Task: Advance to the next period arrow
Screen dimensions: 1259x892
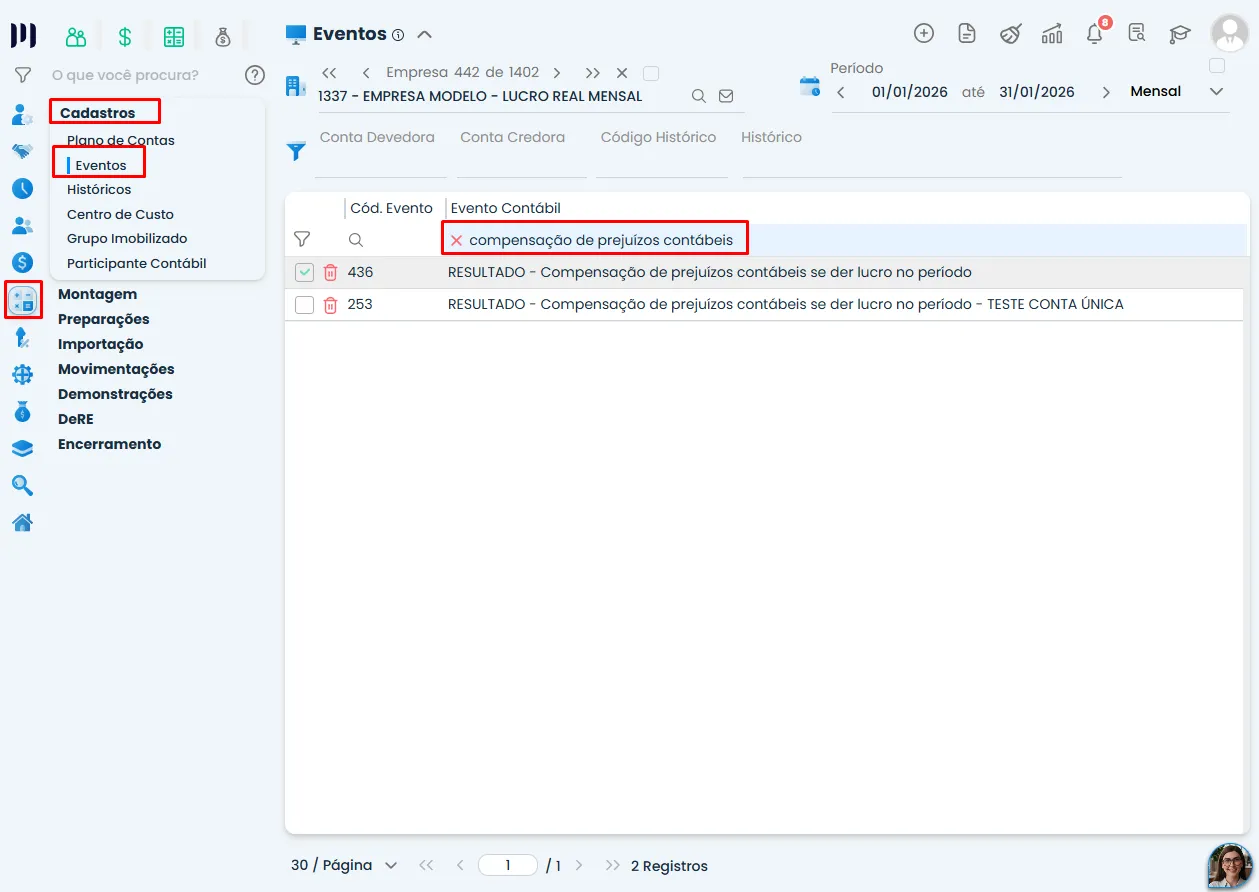Action: click(x=1106, y=92)
